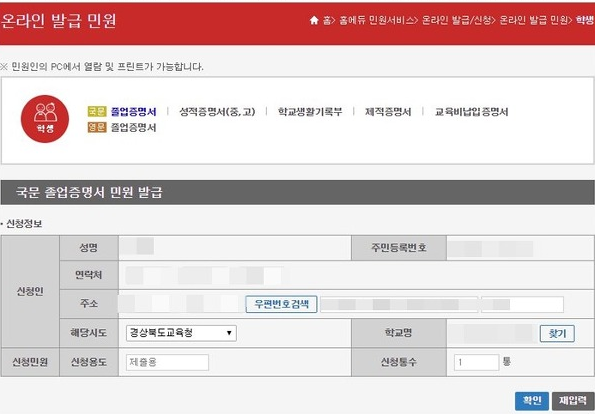The height and width of the screenshot is (414, 595).
Task: Click the home icon in the breadcrumb
Action: pos(314,20)
